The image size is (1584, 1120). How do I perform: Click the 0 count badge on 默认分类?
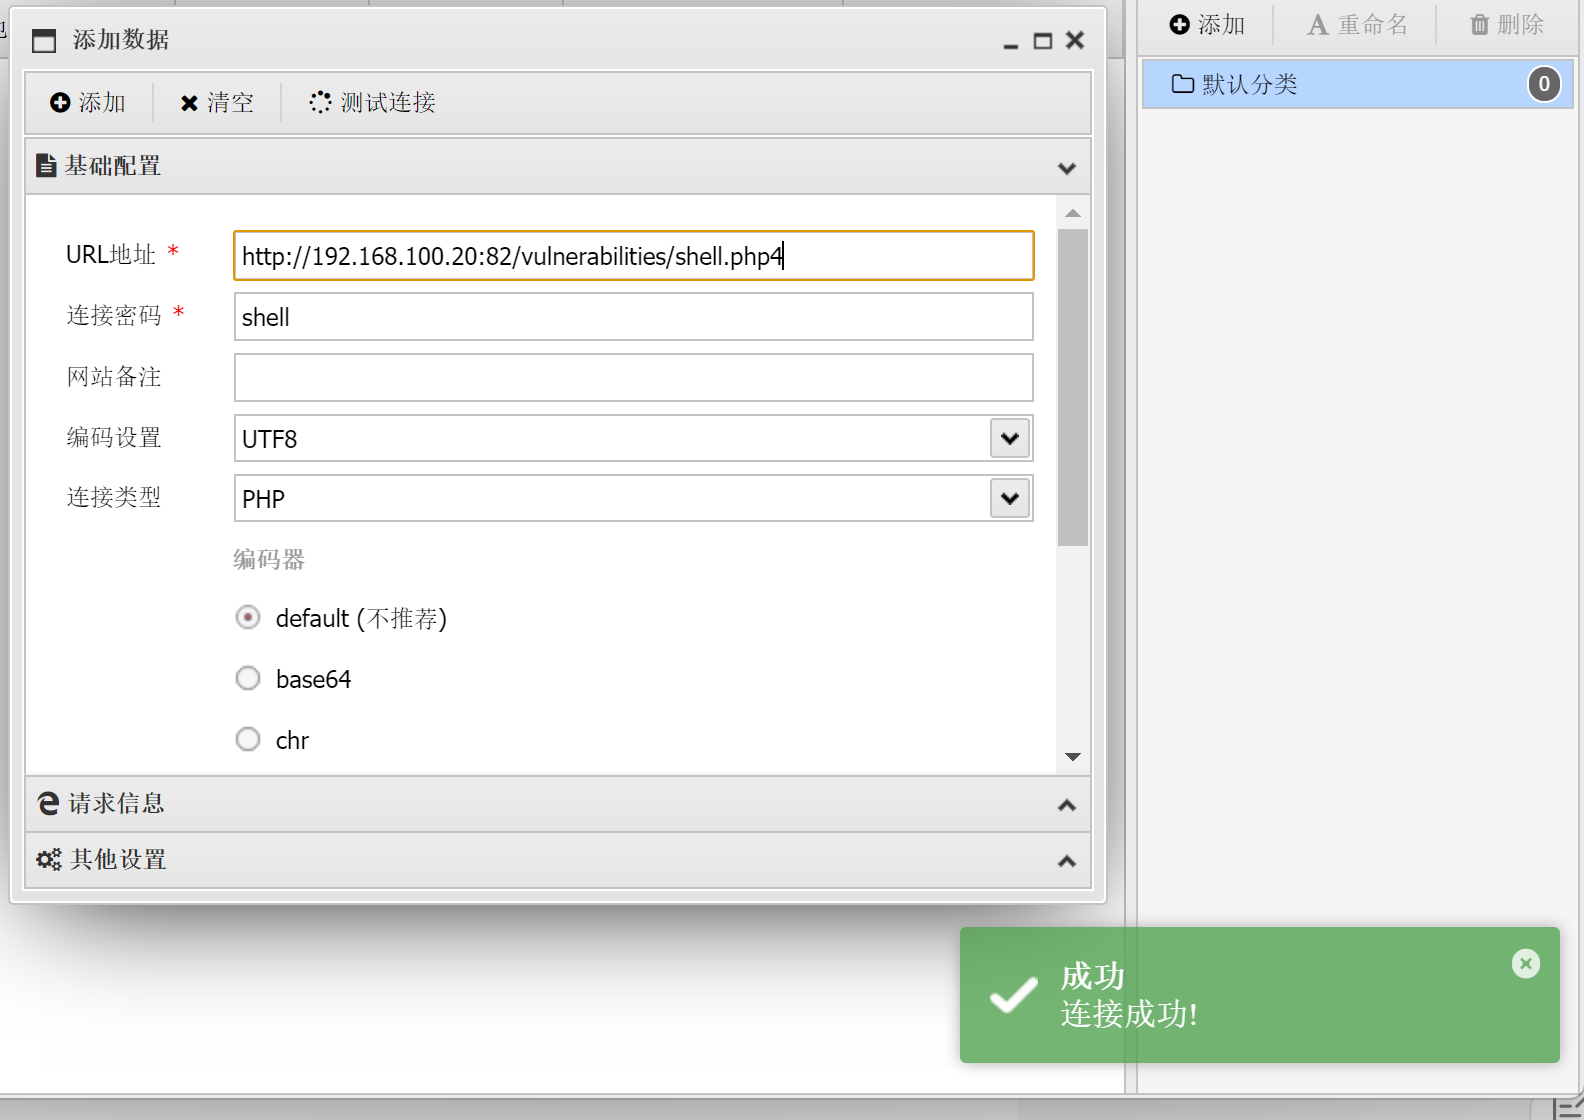click(1544, 84)
